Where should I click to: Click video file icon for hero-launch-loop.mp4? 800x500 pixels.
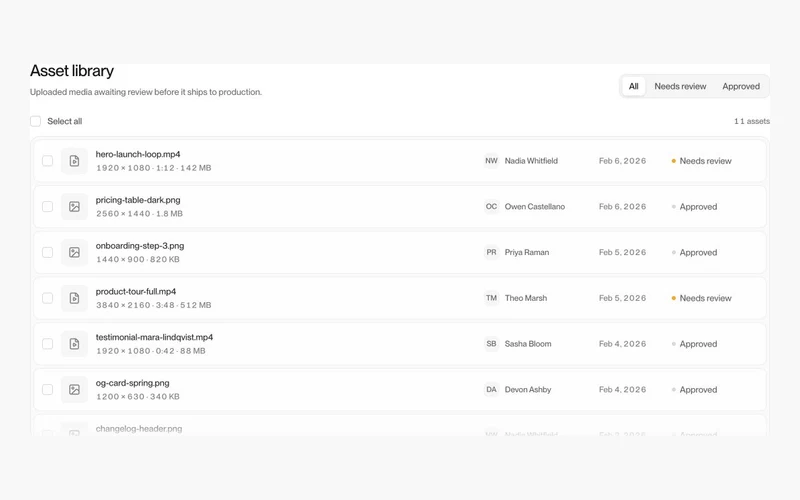[74, 161]
